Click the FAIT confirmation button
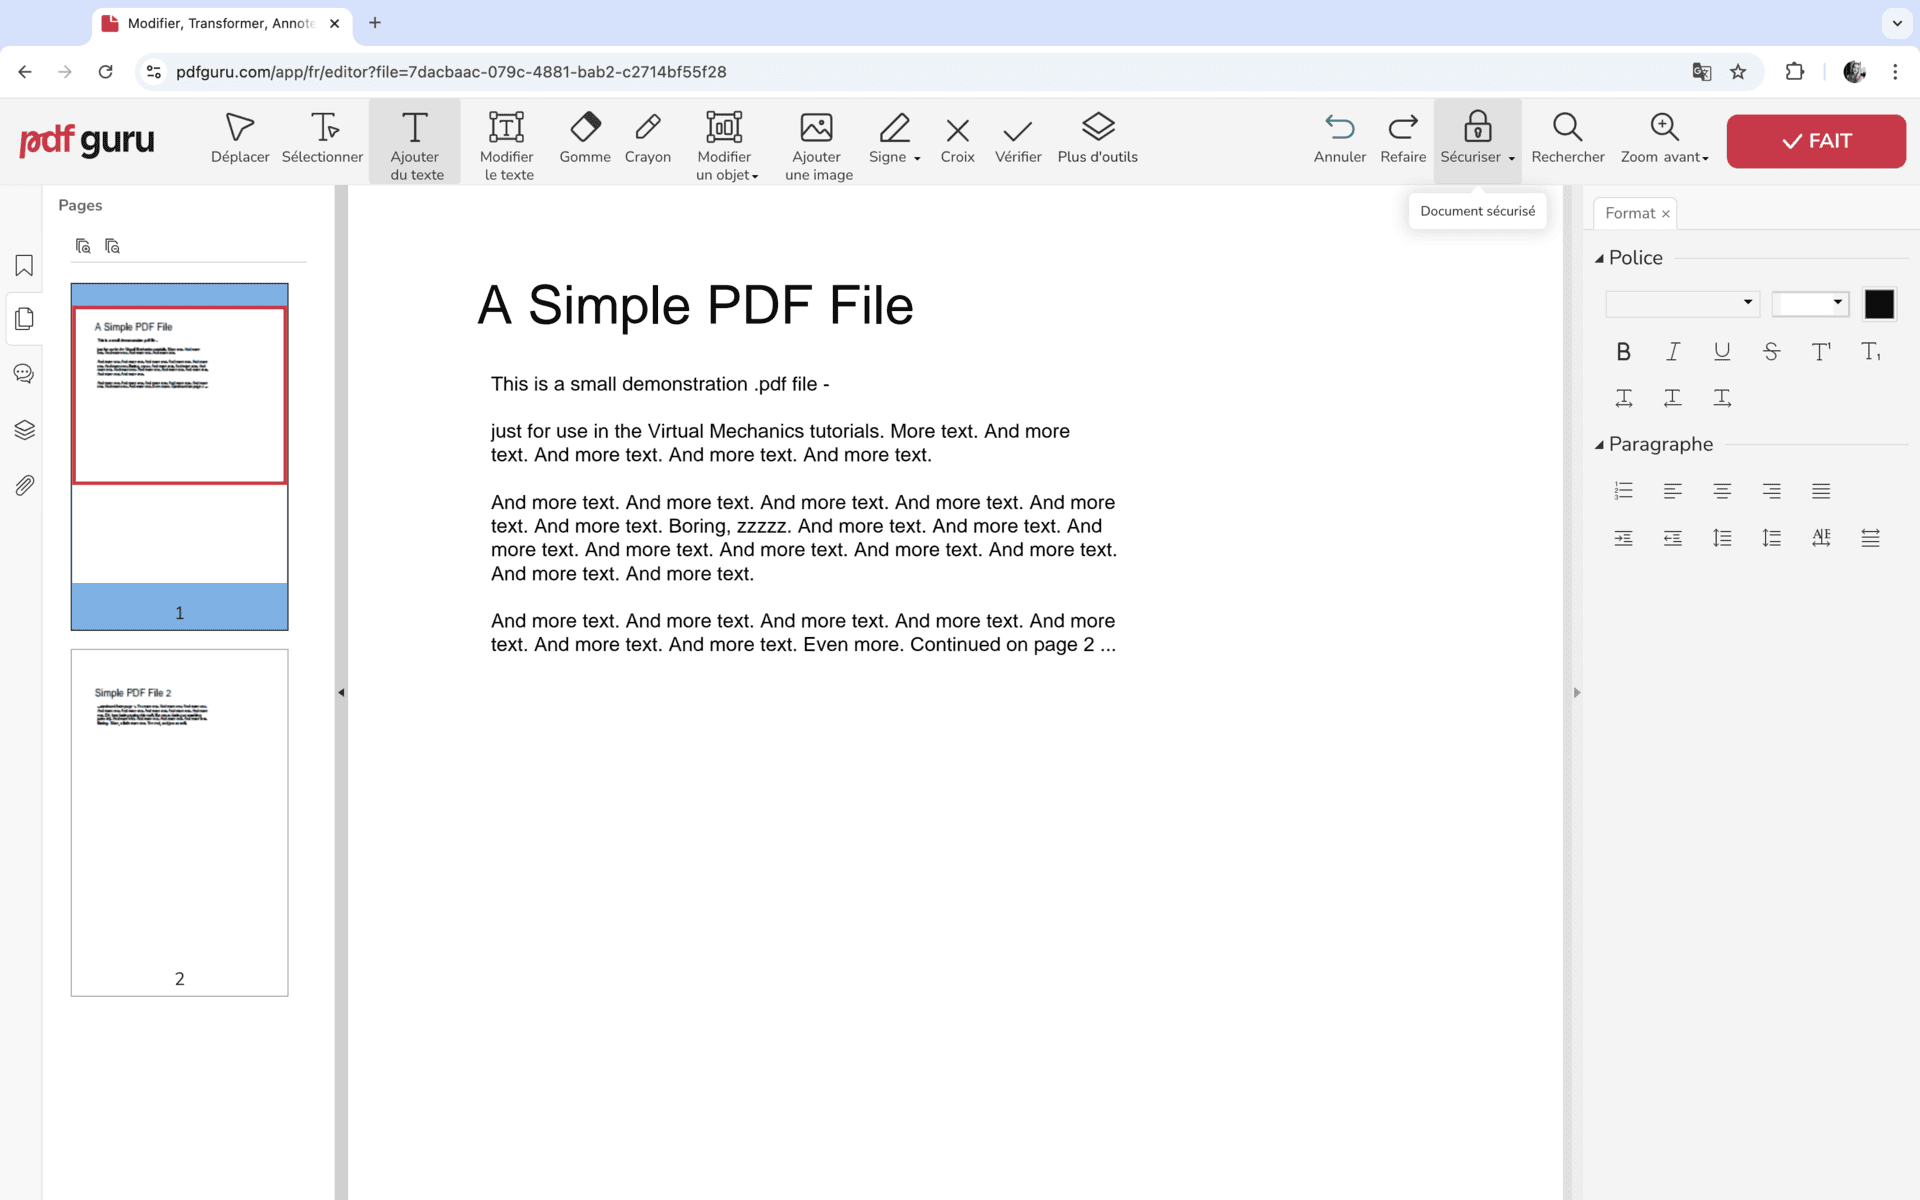 coord(1816,141)
